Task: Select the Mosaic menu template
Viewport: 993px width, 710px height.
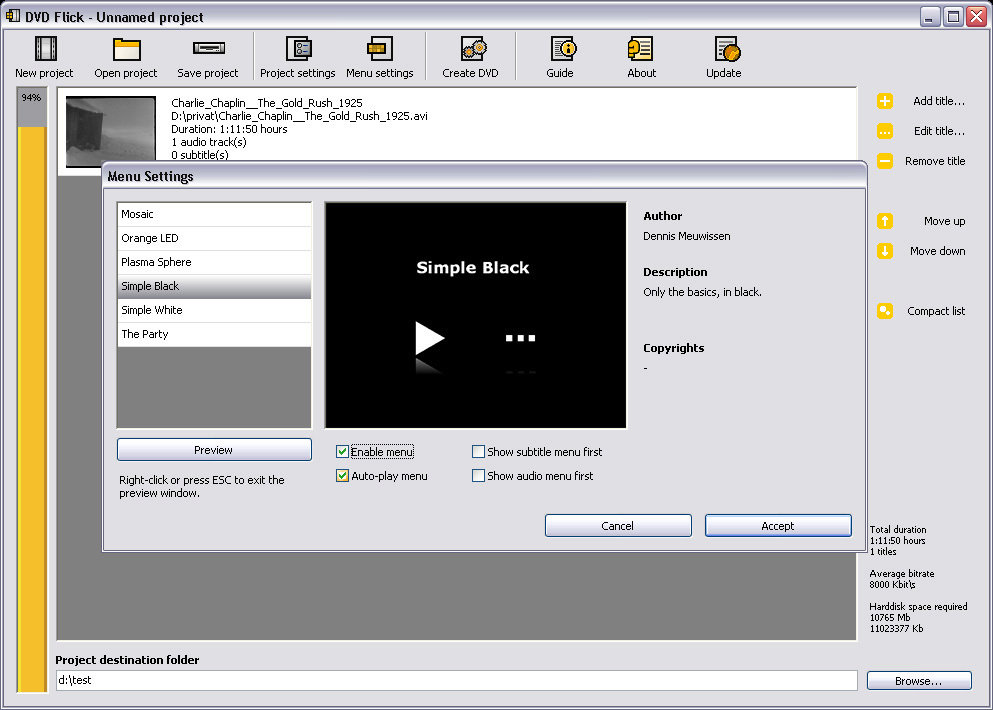Action: (214, 214)
